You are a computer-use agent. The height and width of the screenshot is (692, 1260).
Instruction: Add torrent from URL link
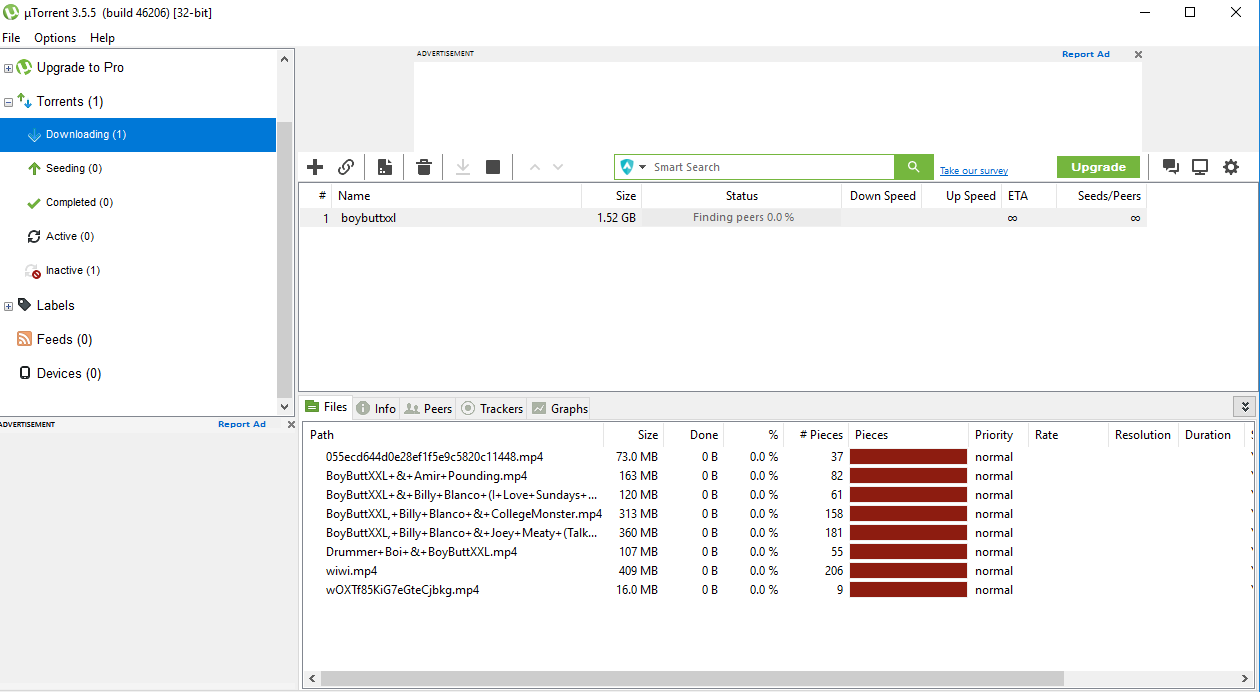coord(346,167)
